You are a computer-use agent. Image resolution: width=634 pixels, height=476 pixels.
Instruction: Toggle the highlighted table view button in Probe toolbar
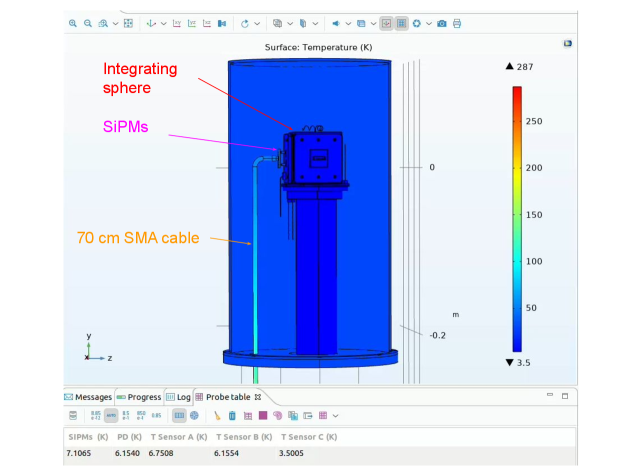[179, 415]
